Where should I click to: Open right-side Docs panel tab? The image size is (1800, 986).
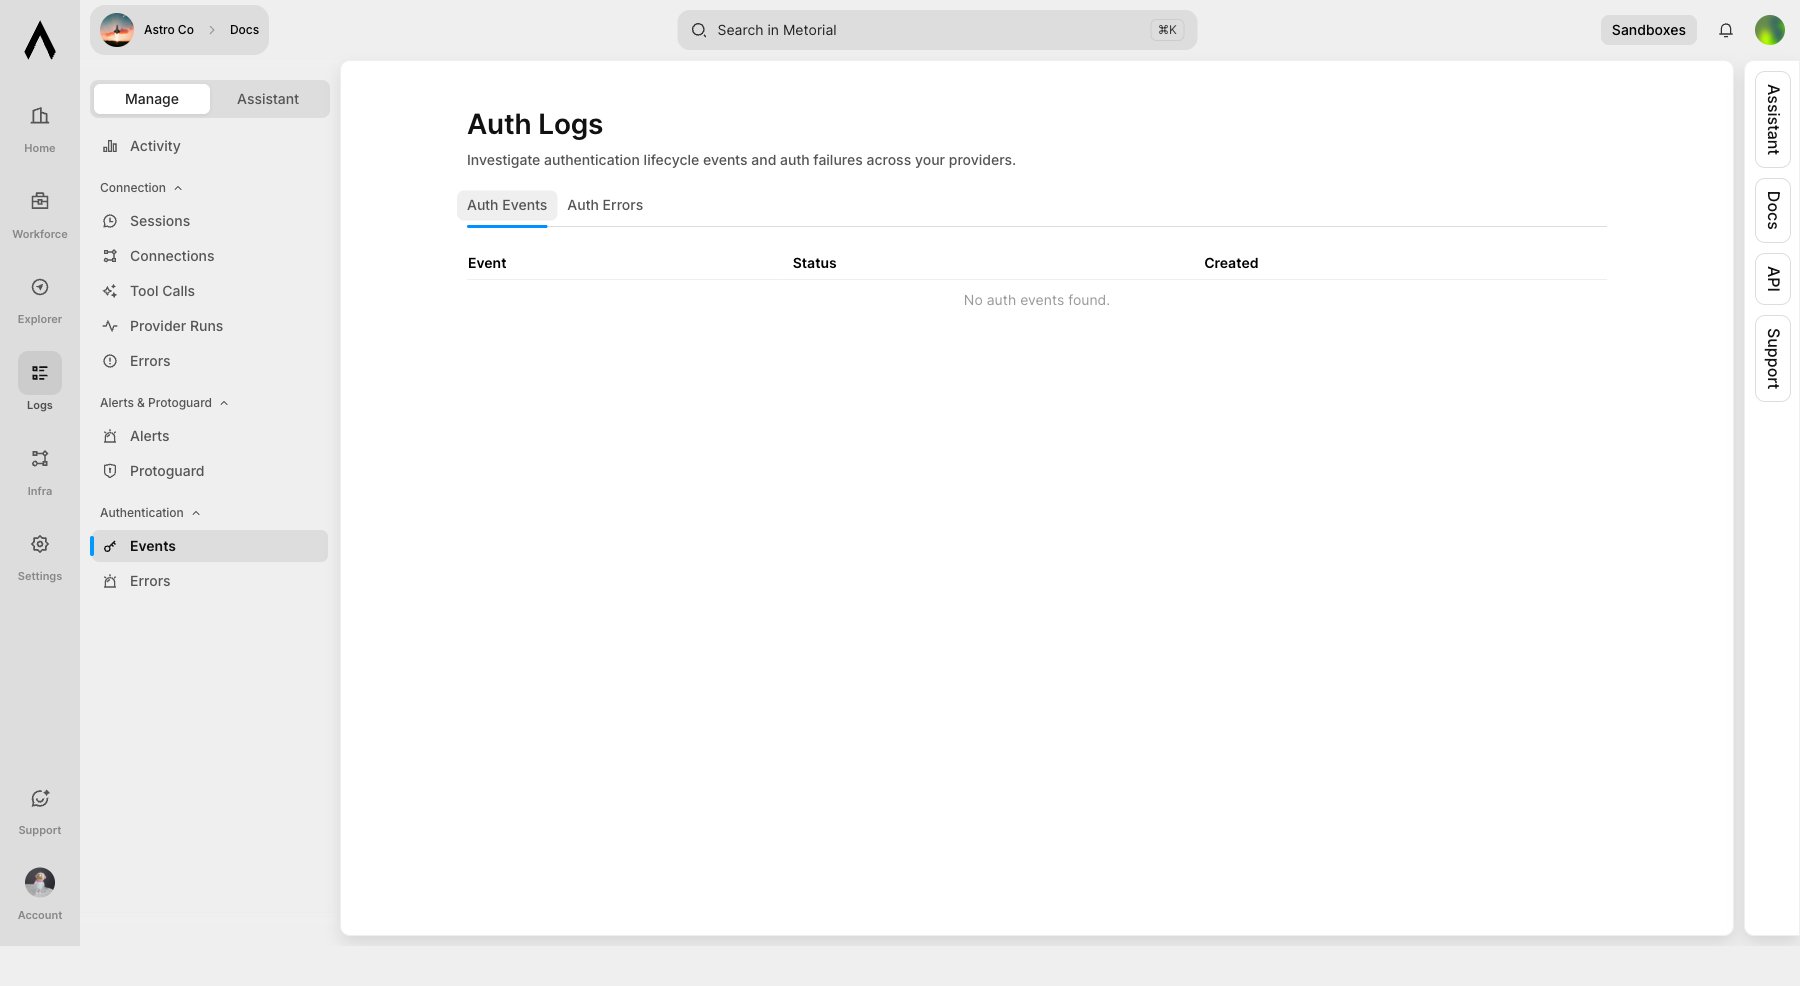coord(1773,210)
